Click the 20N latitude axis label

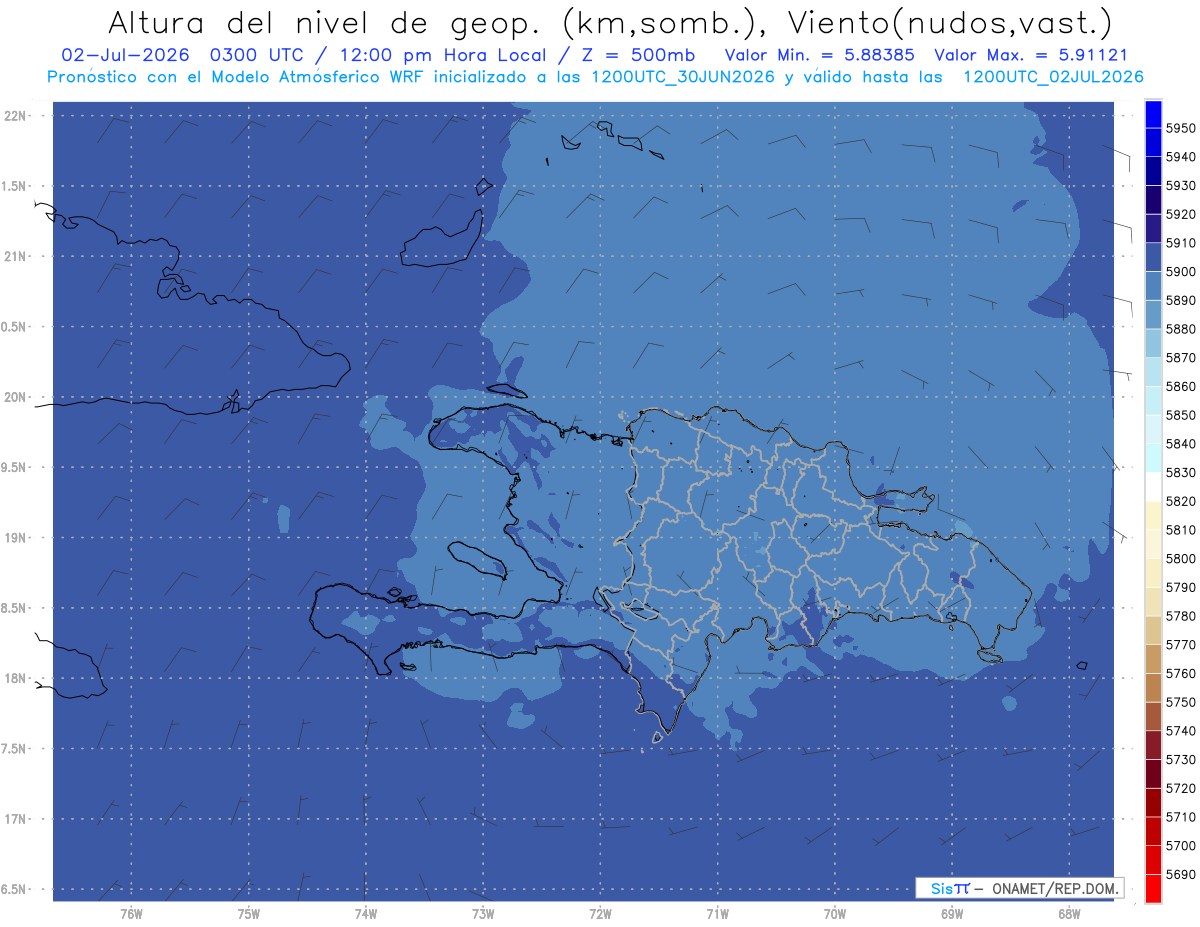click(x=17, y=397)
